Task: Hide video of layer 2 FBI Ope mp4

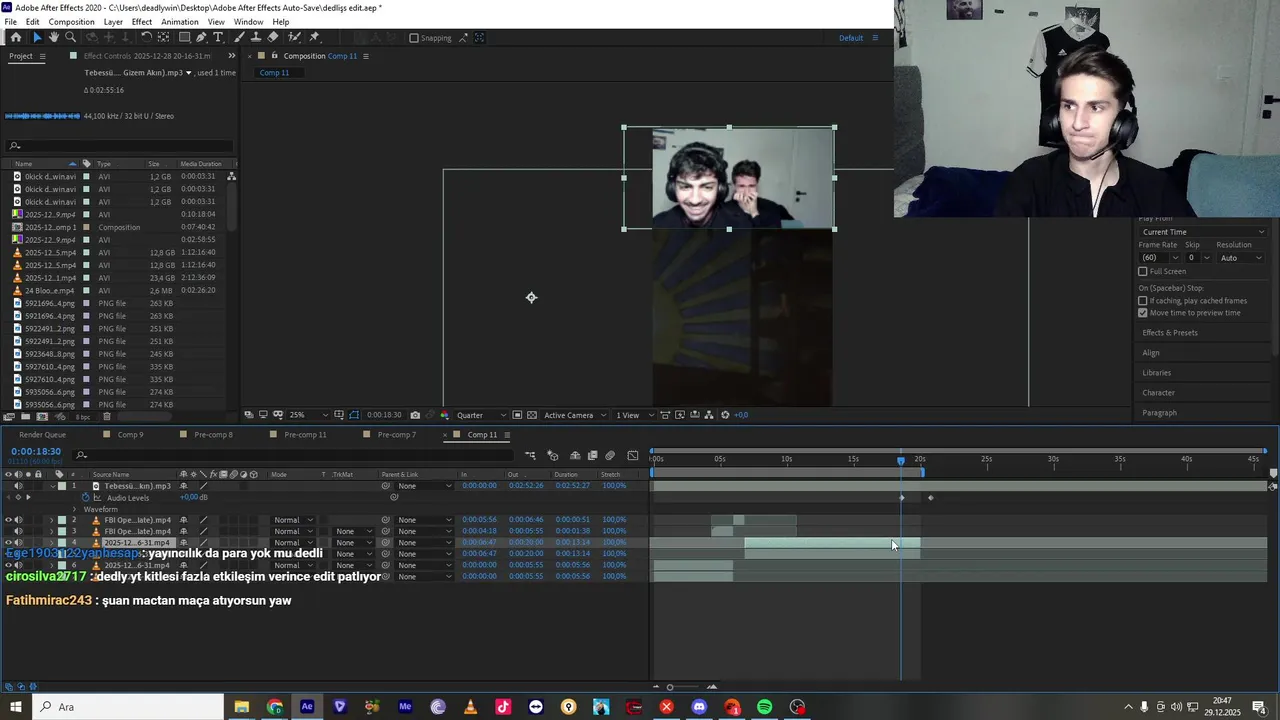Action: pyautogui.click(x=9, y=520)
